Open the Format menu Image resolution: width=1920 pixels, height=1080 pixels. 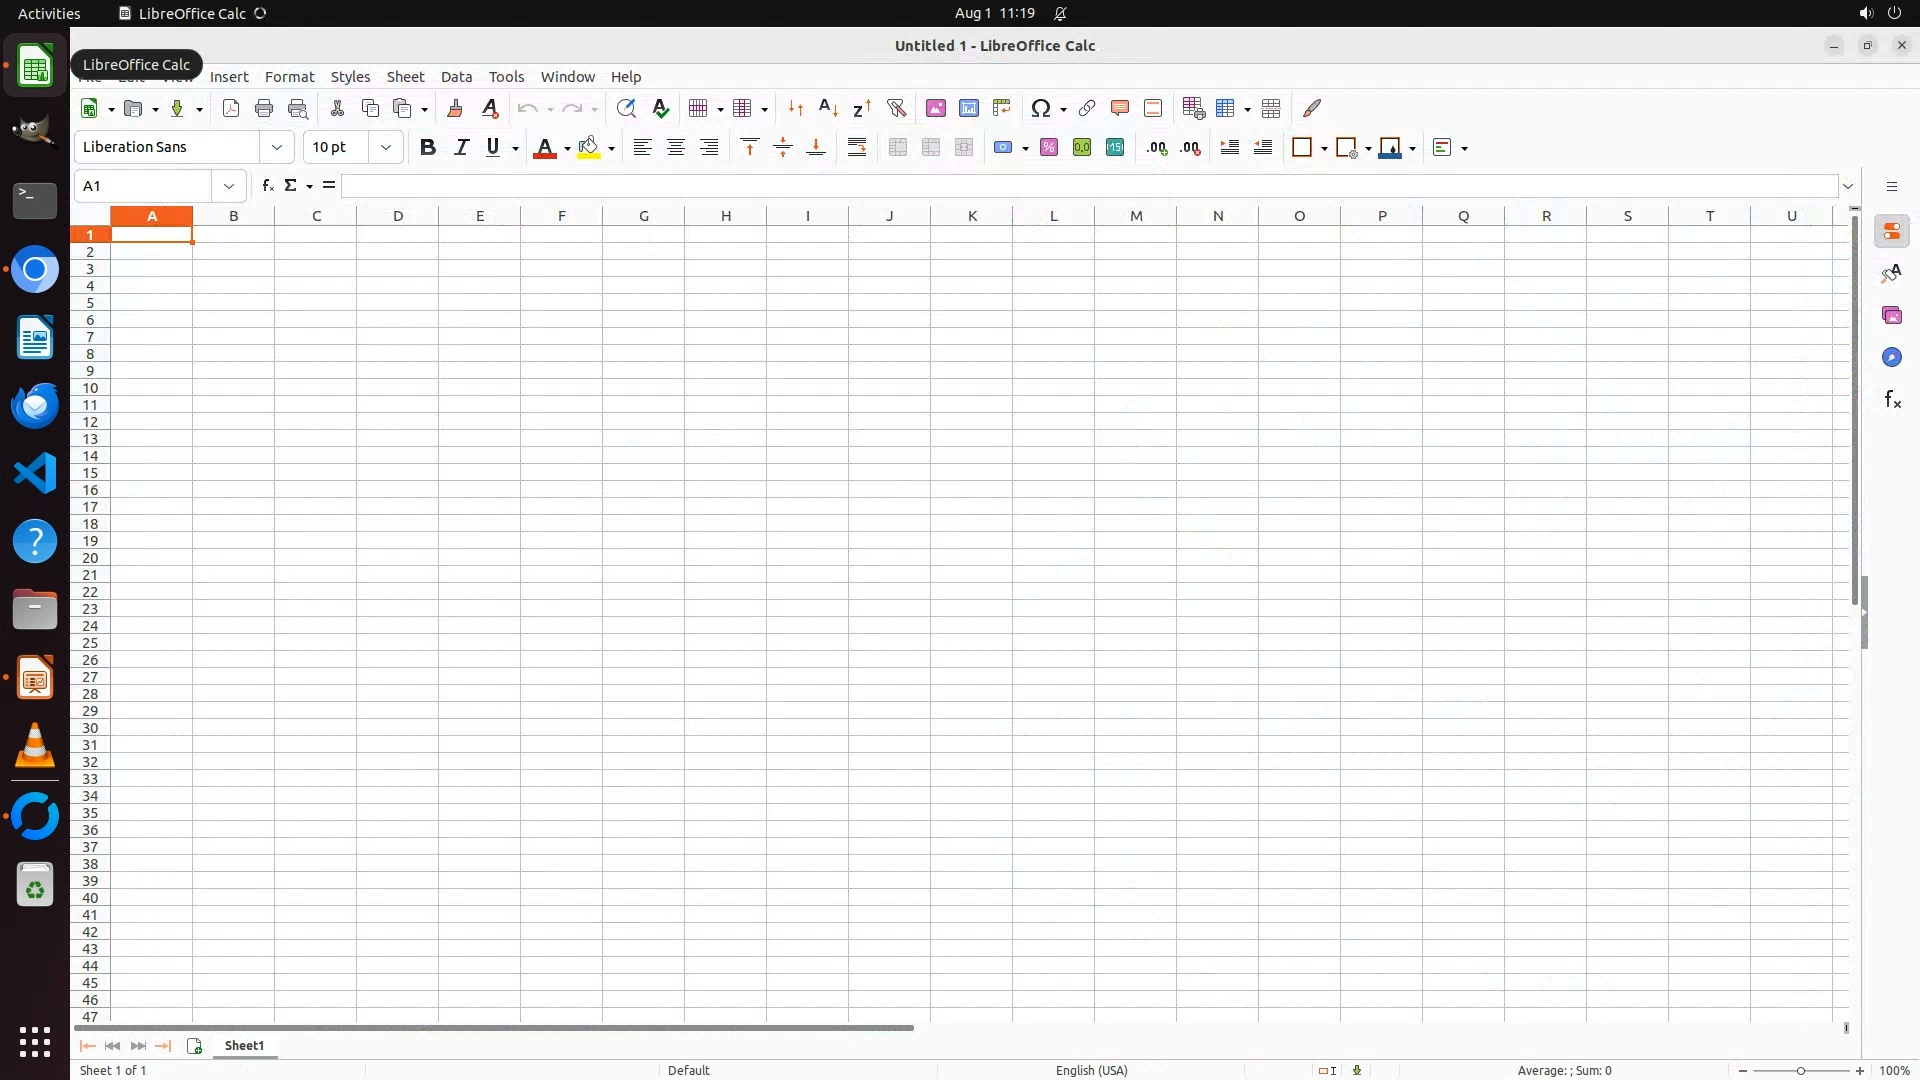(289, 77)
